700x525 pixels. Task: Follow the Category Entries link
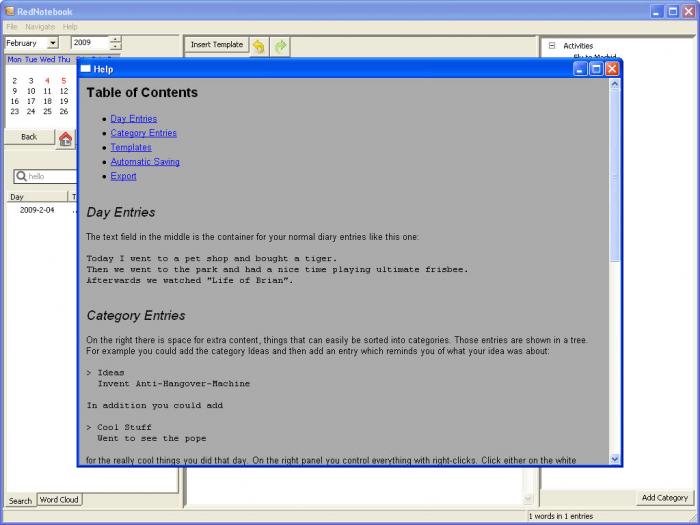(x=144, y=133)
